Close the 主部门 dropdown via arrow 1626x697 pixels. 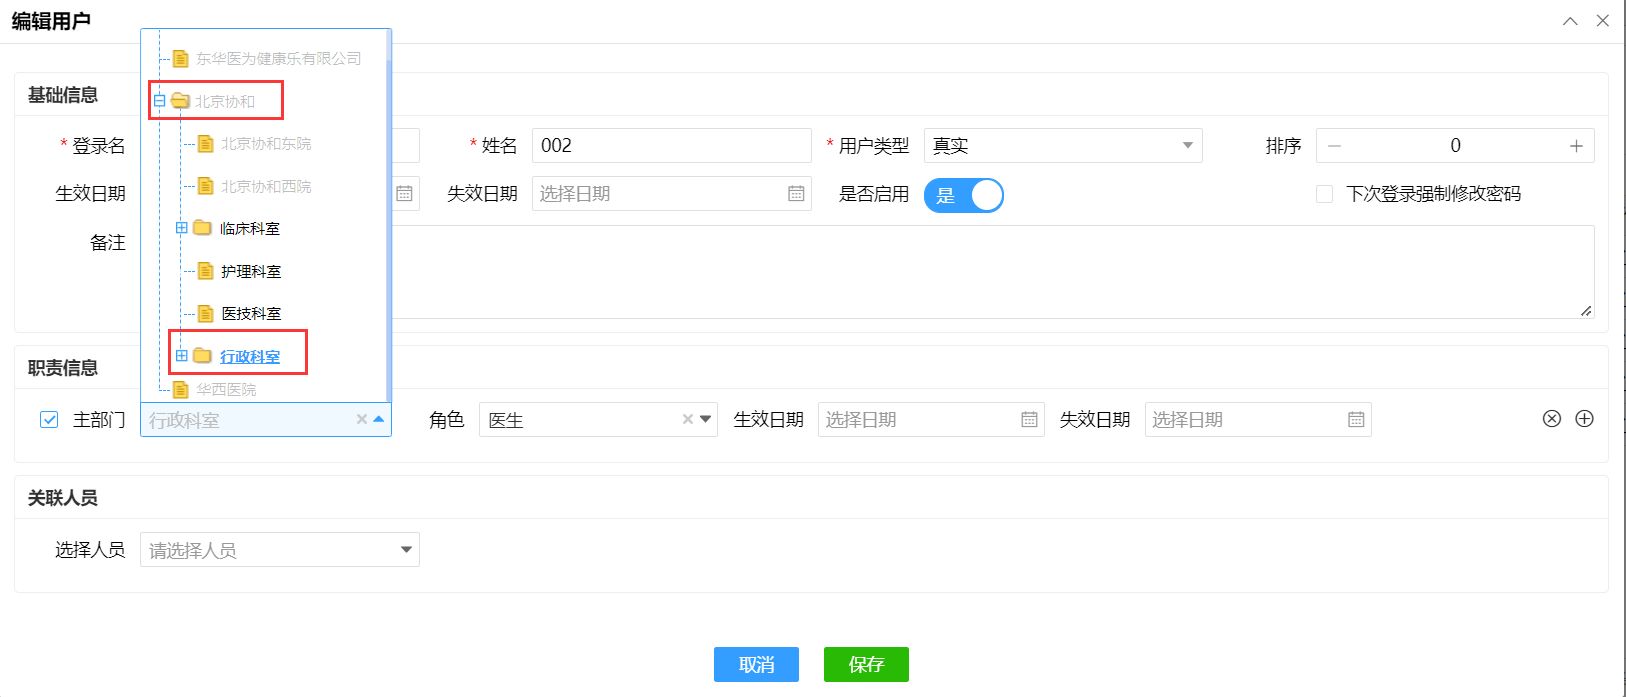(379, 420)
